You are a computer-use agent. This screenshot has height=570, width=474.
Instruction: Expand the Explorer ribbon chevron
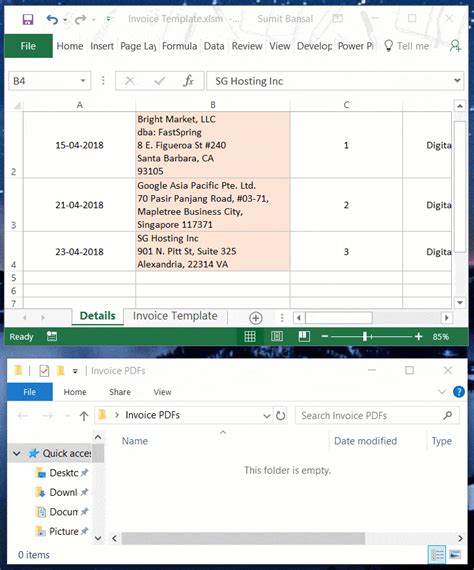[442, 392]
